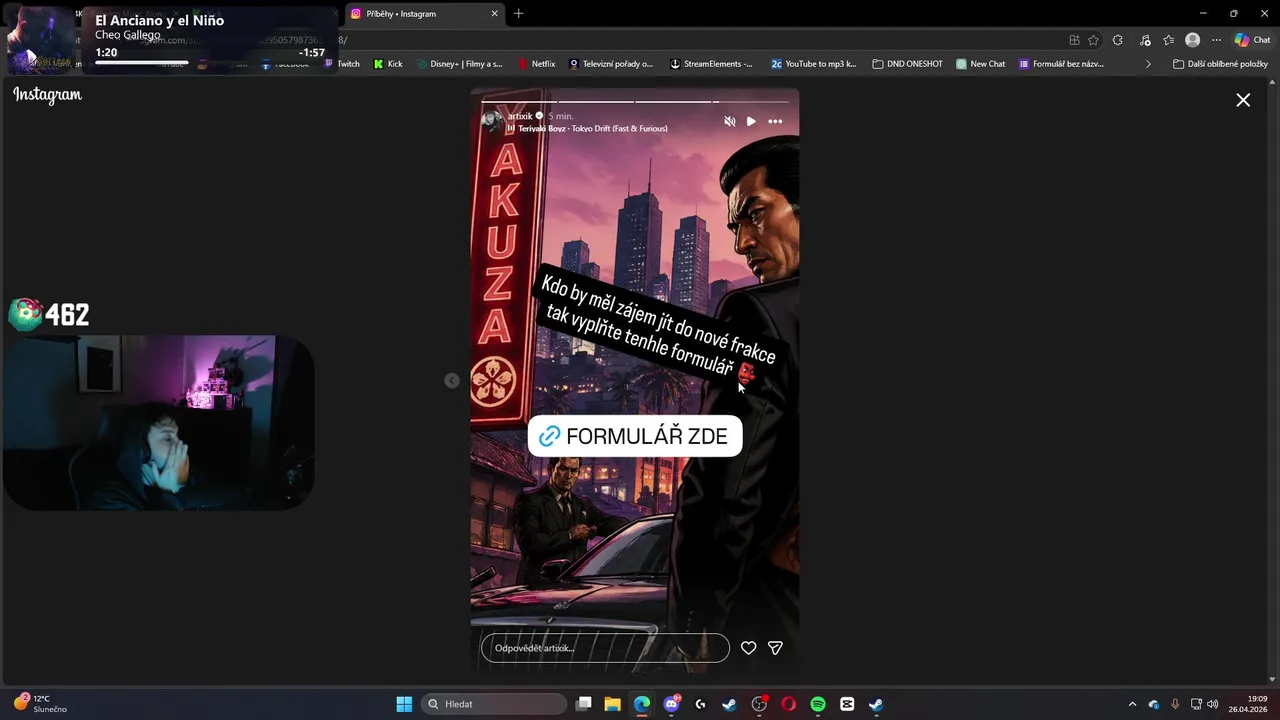1280x720 pixels.
Task: Open the split screen icon in address bar
Action: tap(1074, 40)
